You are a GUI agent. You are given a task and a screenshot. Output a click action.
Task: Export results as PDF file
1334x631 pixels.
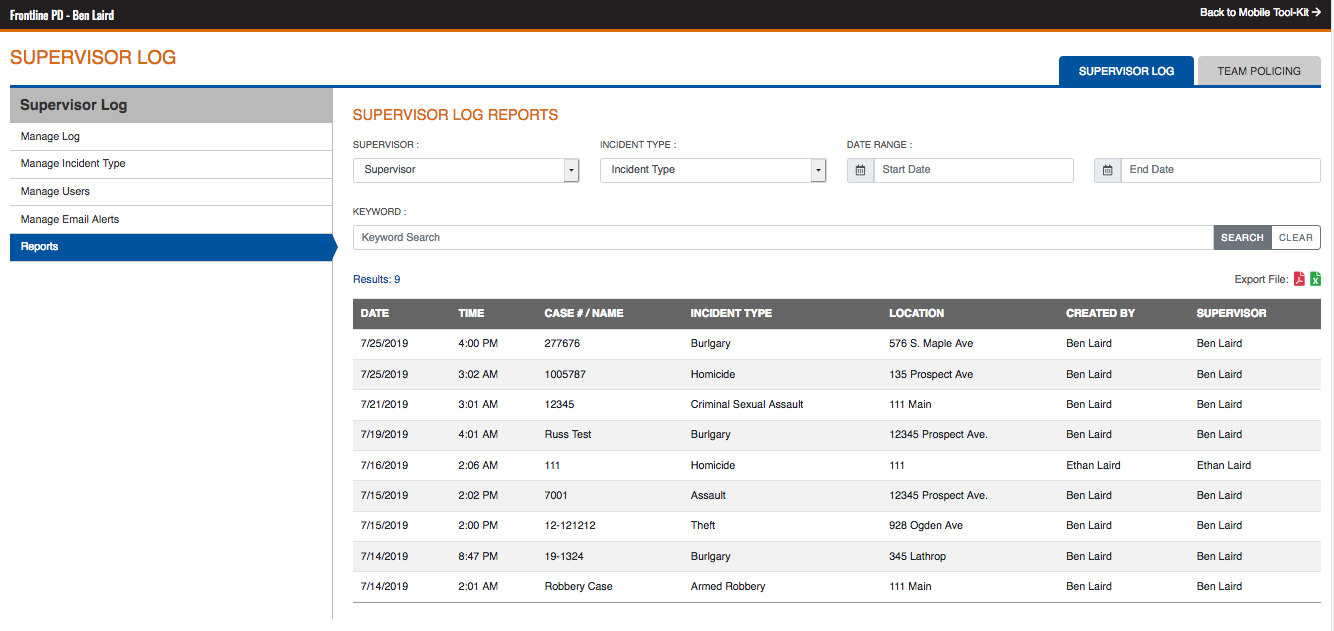[1299, 279]
